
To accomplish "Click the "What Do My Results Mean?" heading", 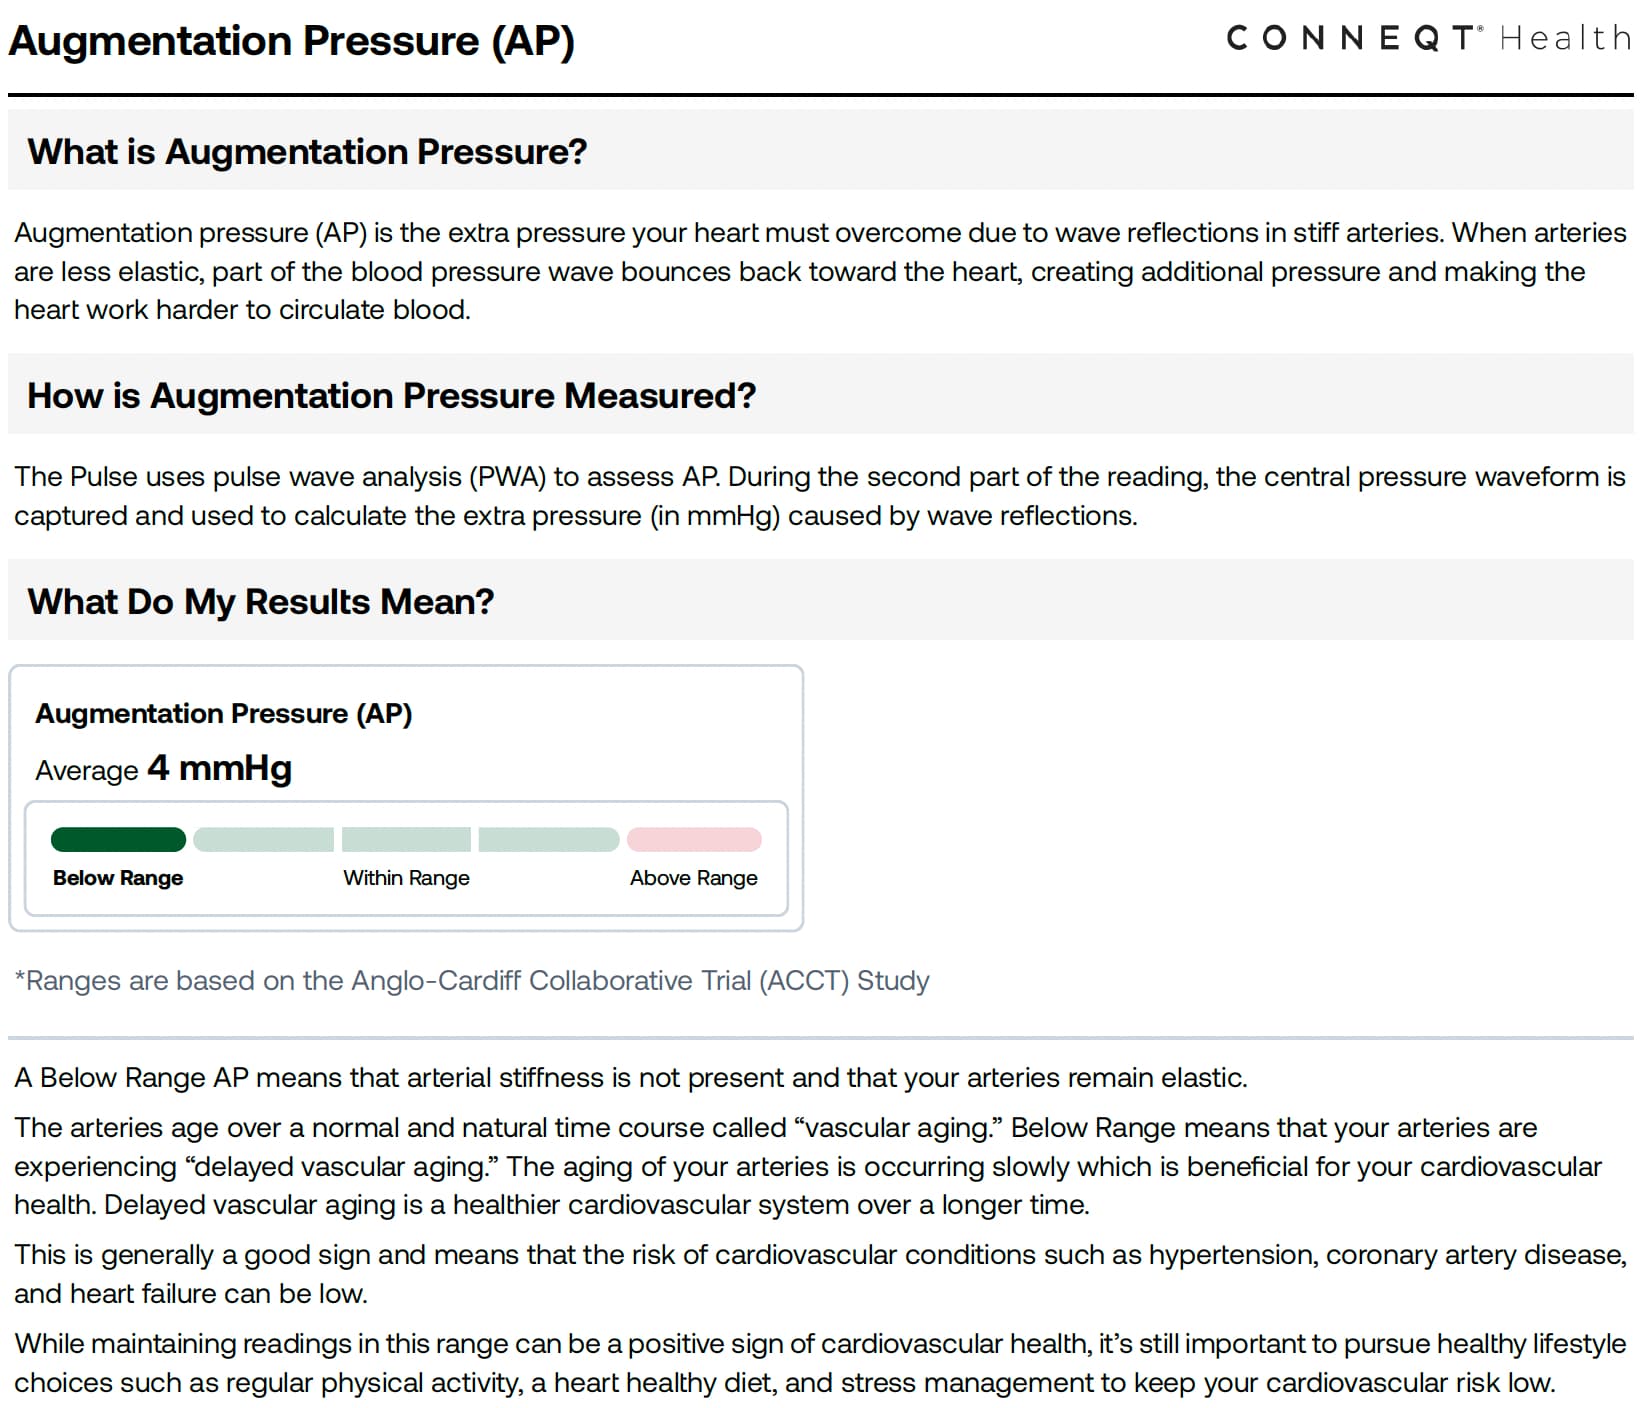I will (x=261, y=602).
